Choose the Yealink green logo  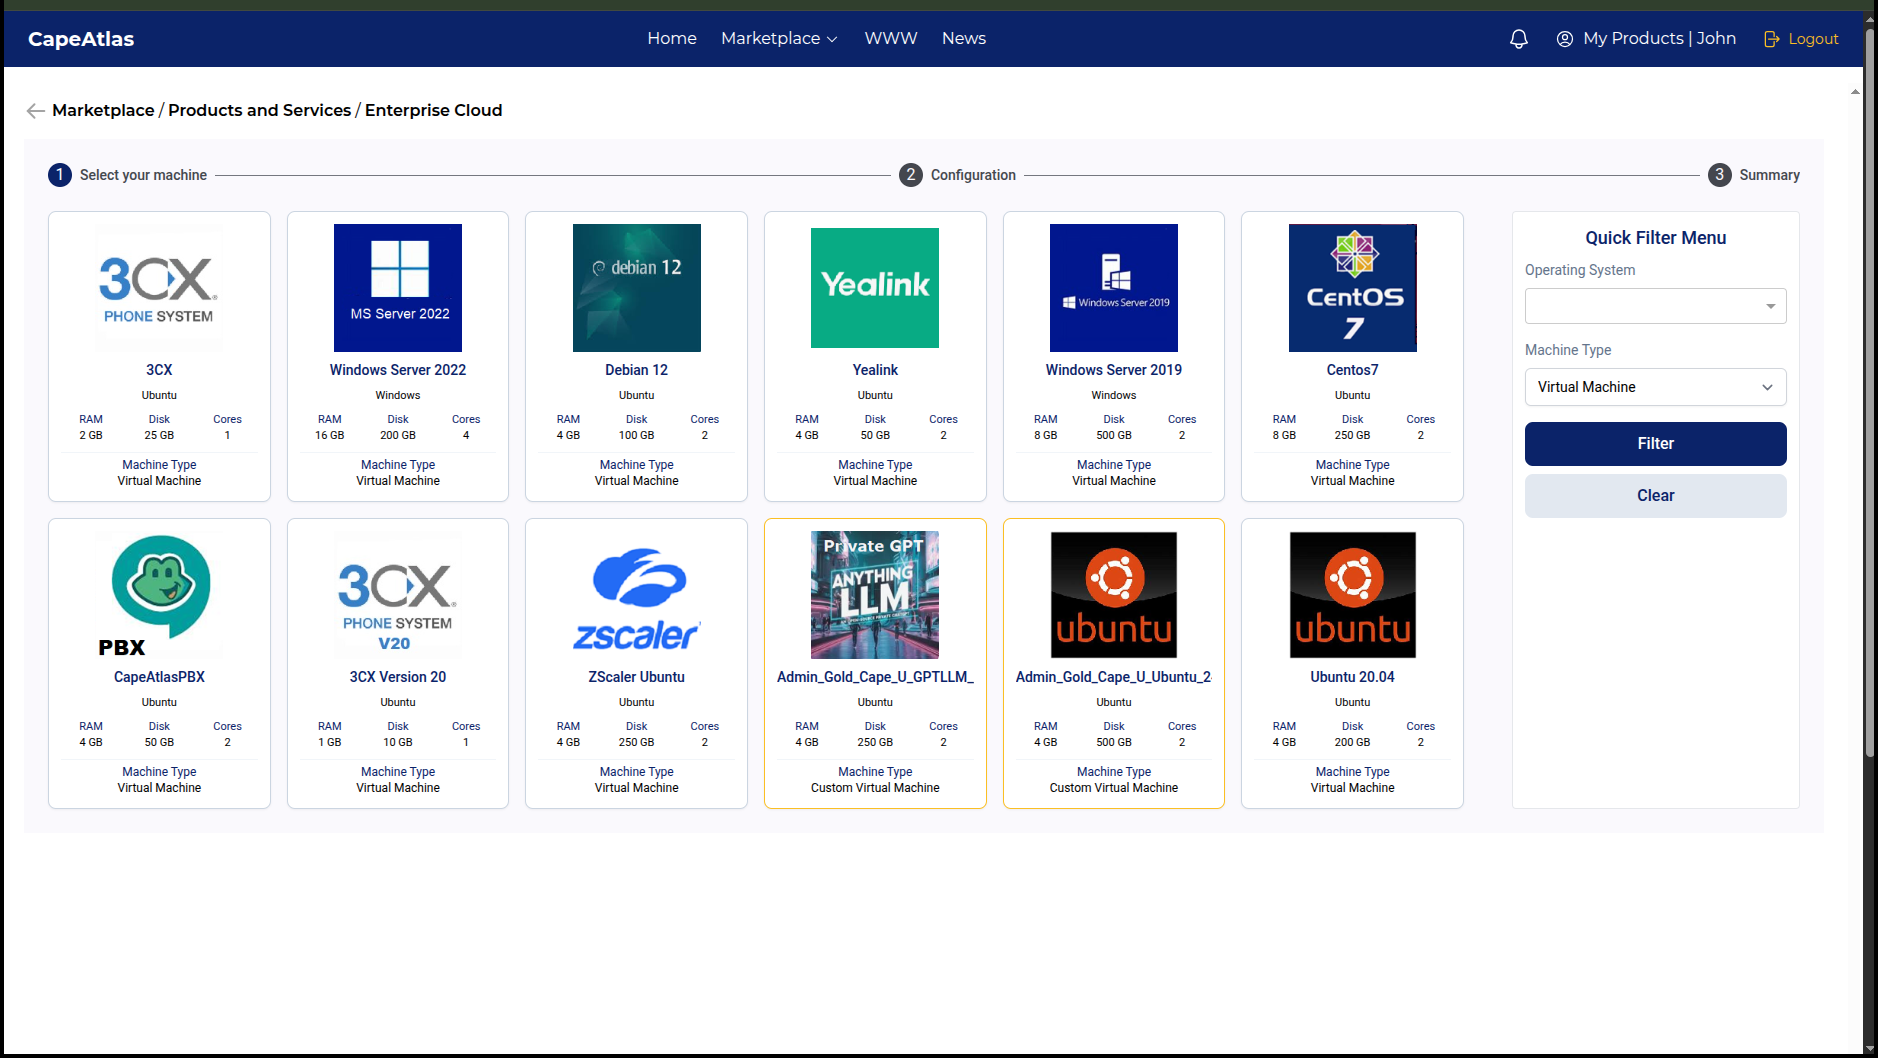[875, 288]
